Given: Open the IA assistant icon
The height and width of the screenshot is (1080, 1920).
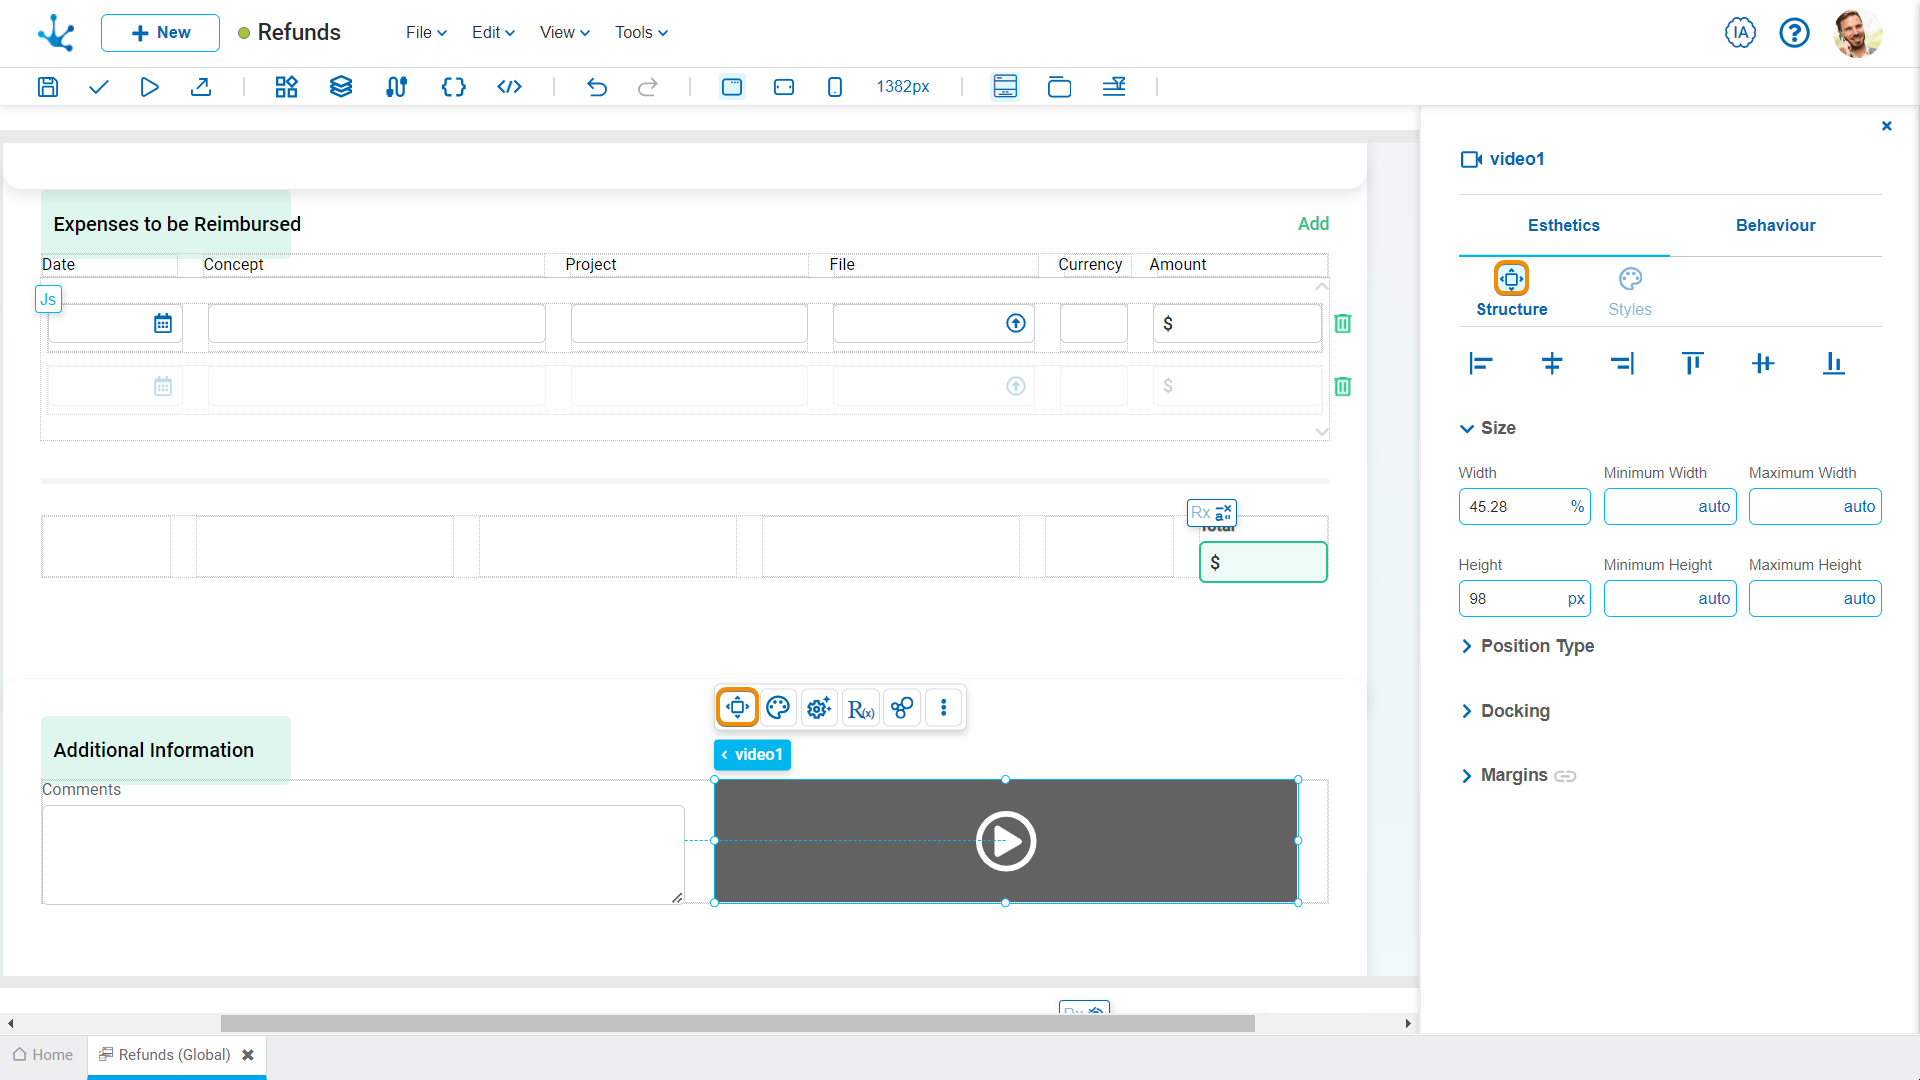Looking at the screenshot, I should 1740,33.
